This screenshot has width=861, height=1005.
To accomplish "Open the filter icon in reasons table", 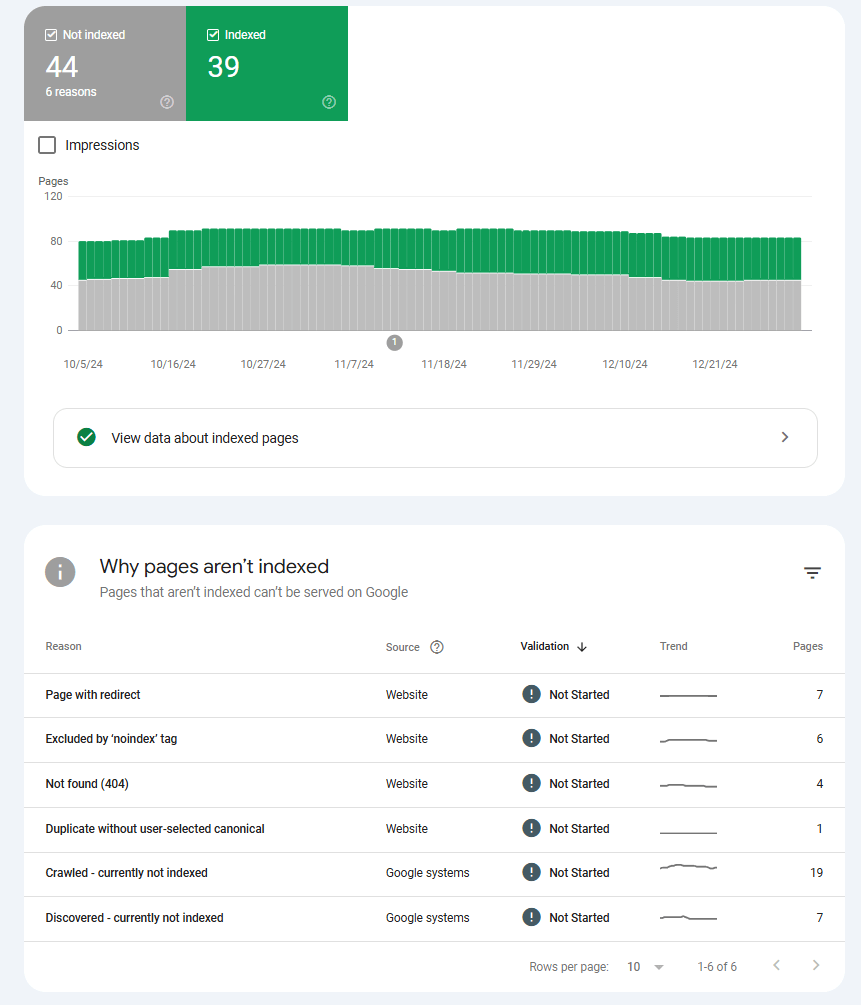I will 812,573.
